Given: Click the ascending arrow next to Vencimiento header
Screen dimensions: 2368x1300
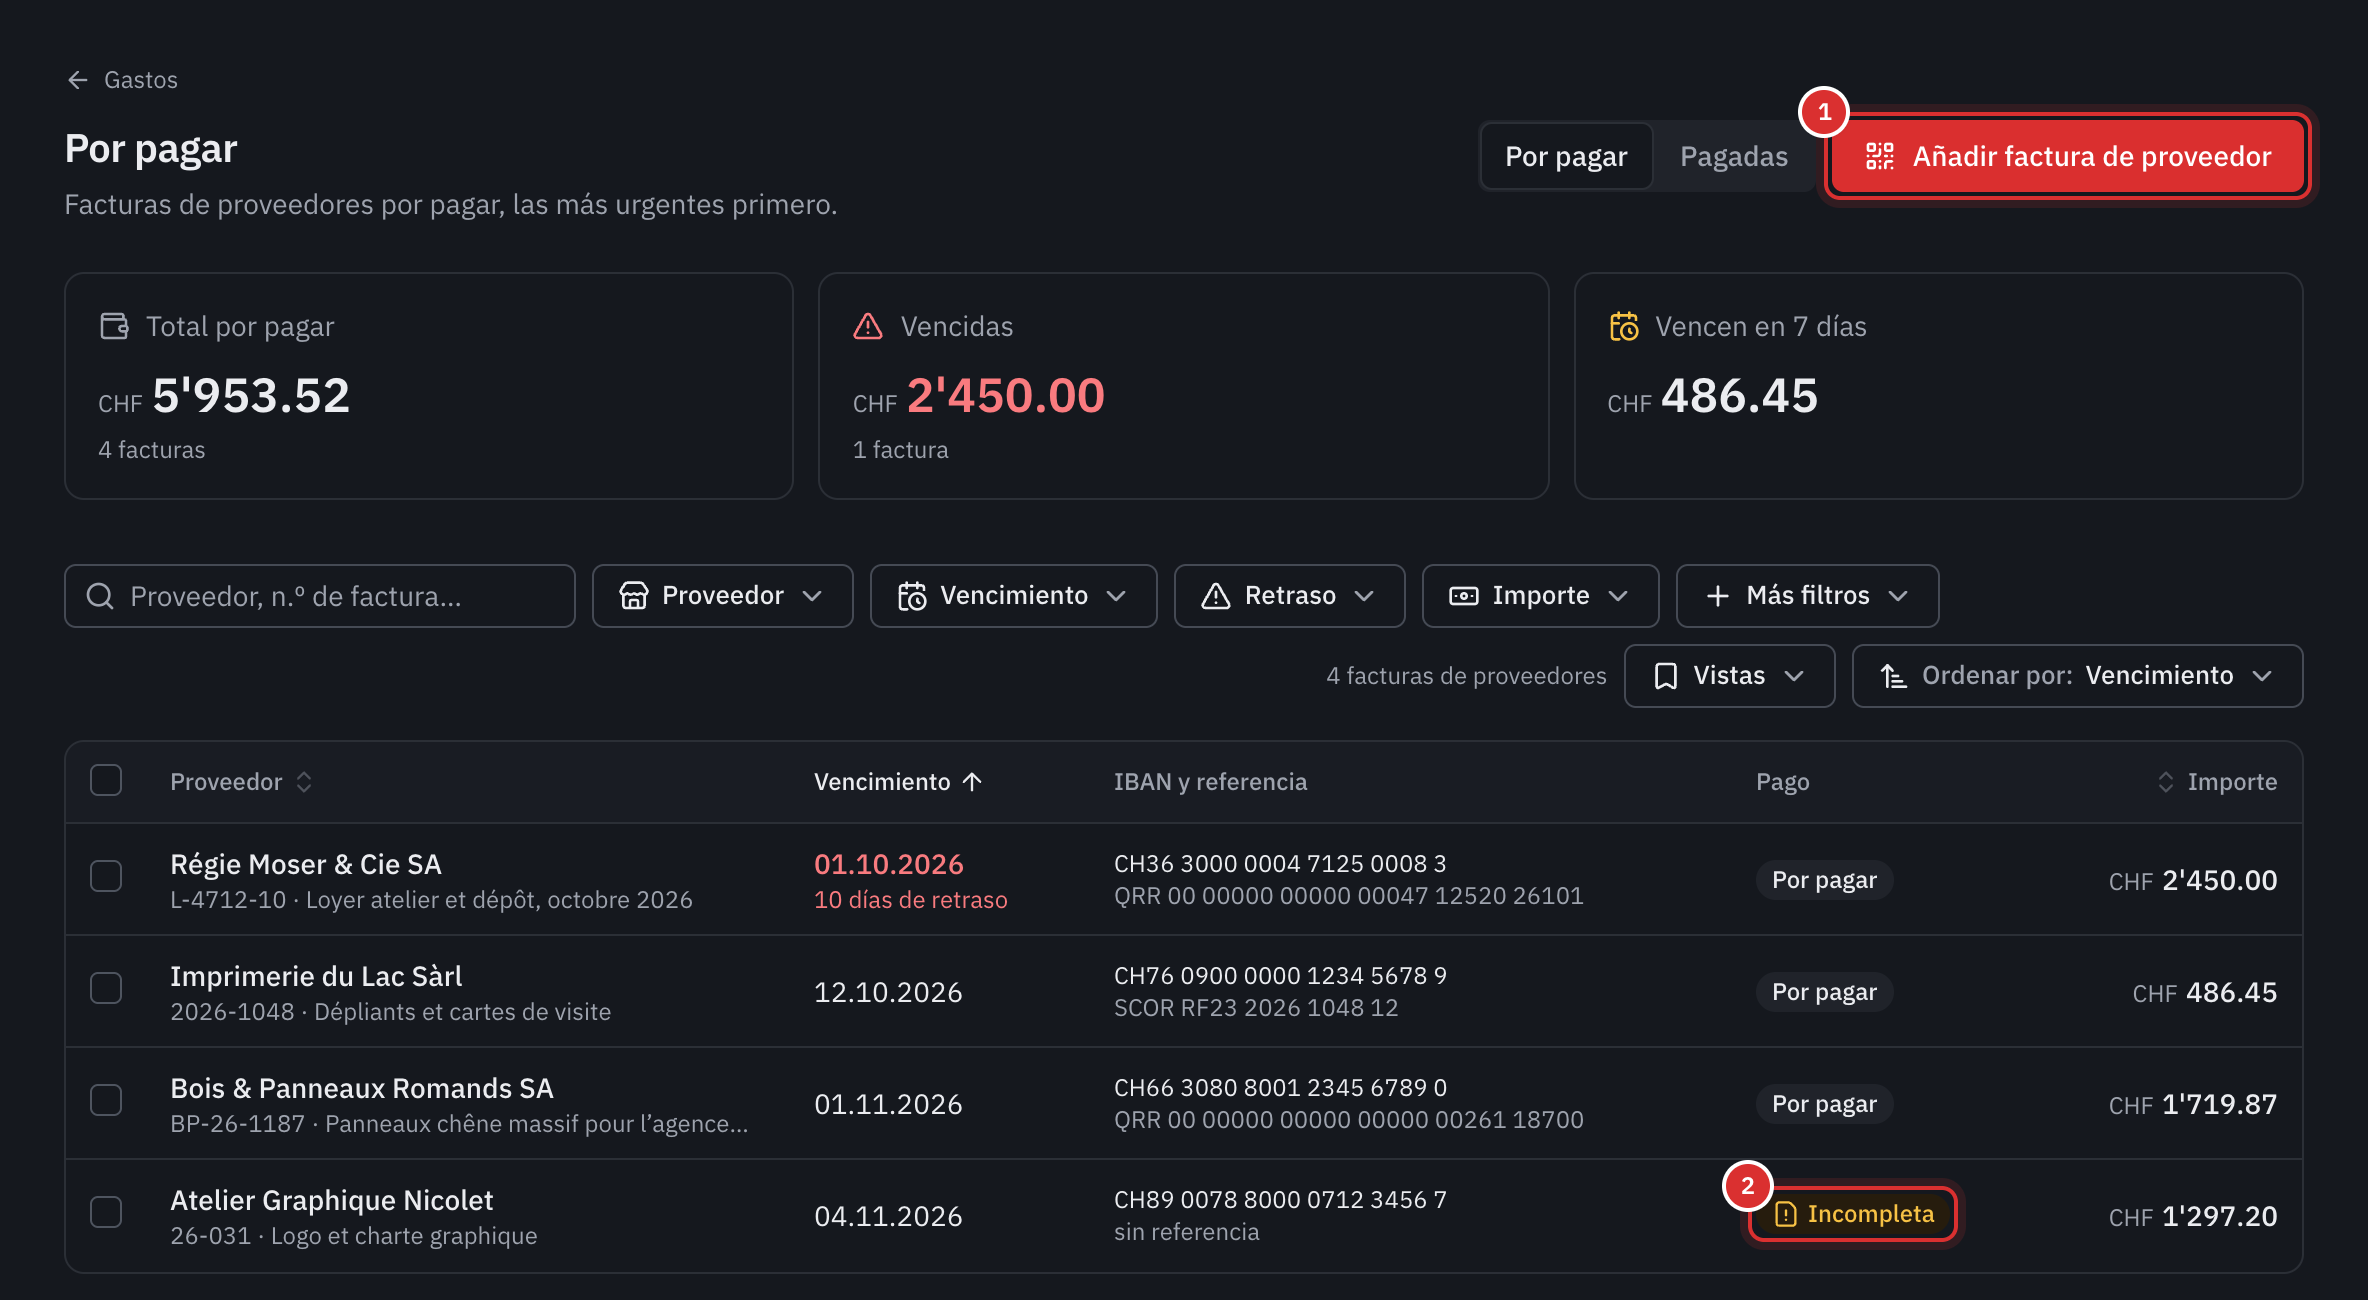Looking at the screenshot, I should pos(972,782).
